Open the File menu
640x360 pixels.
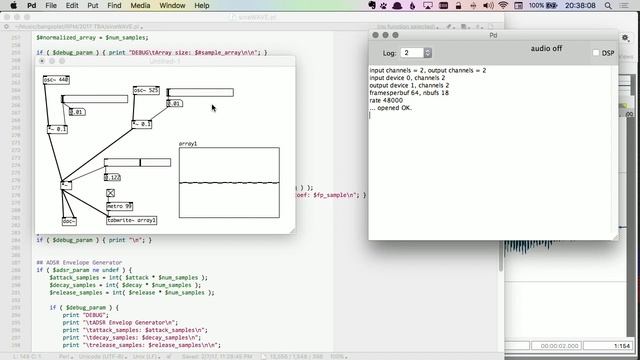point(51,5)
